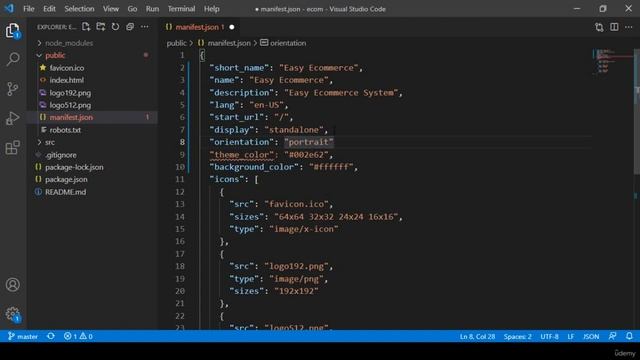Click the unsaved dot on manifest.json tab

(232, 27)
